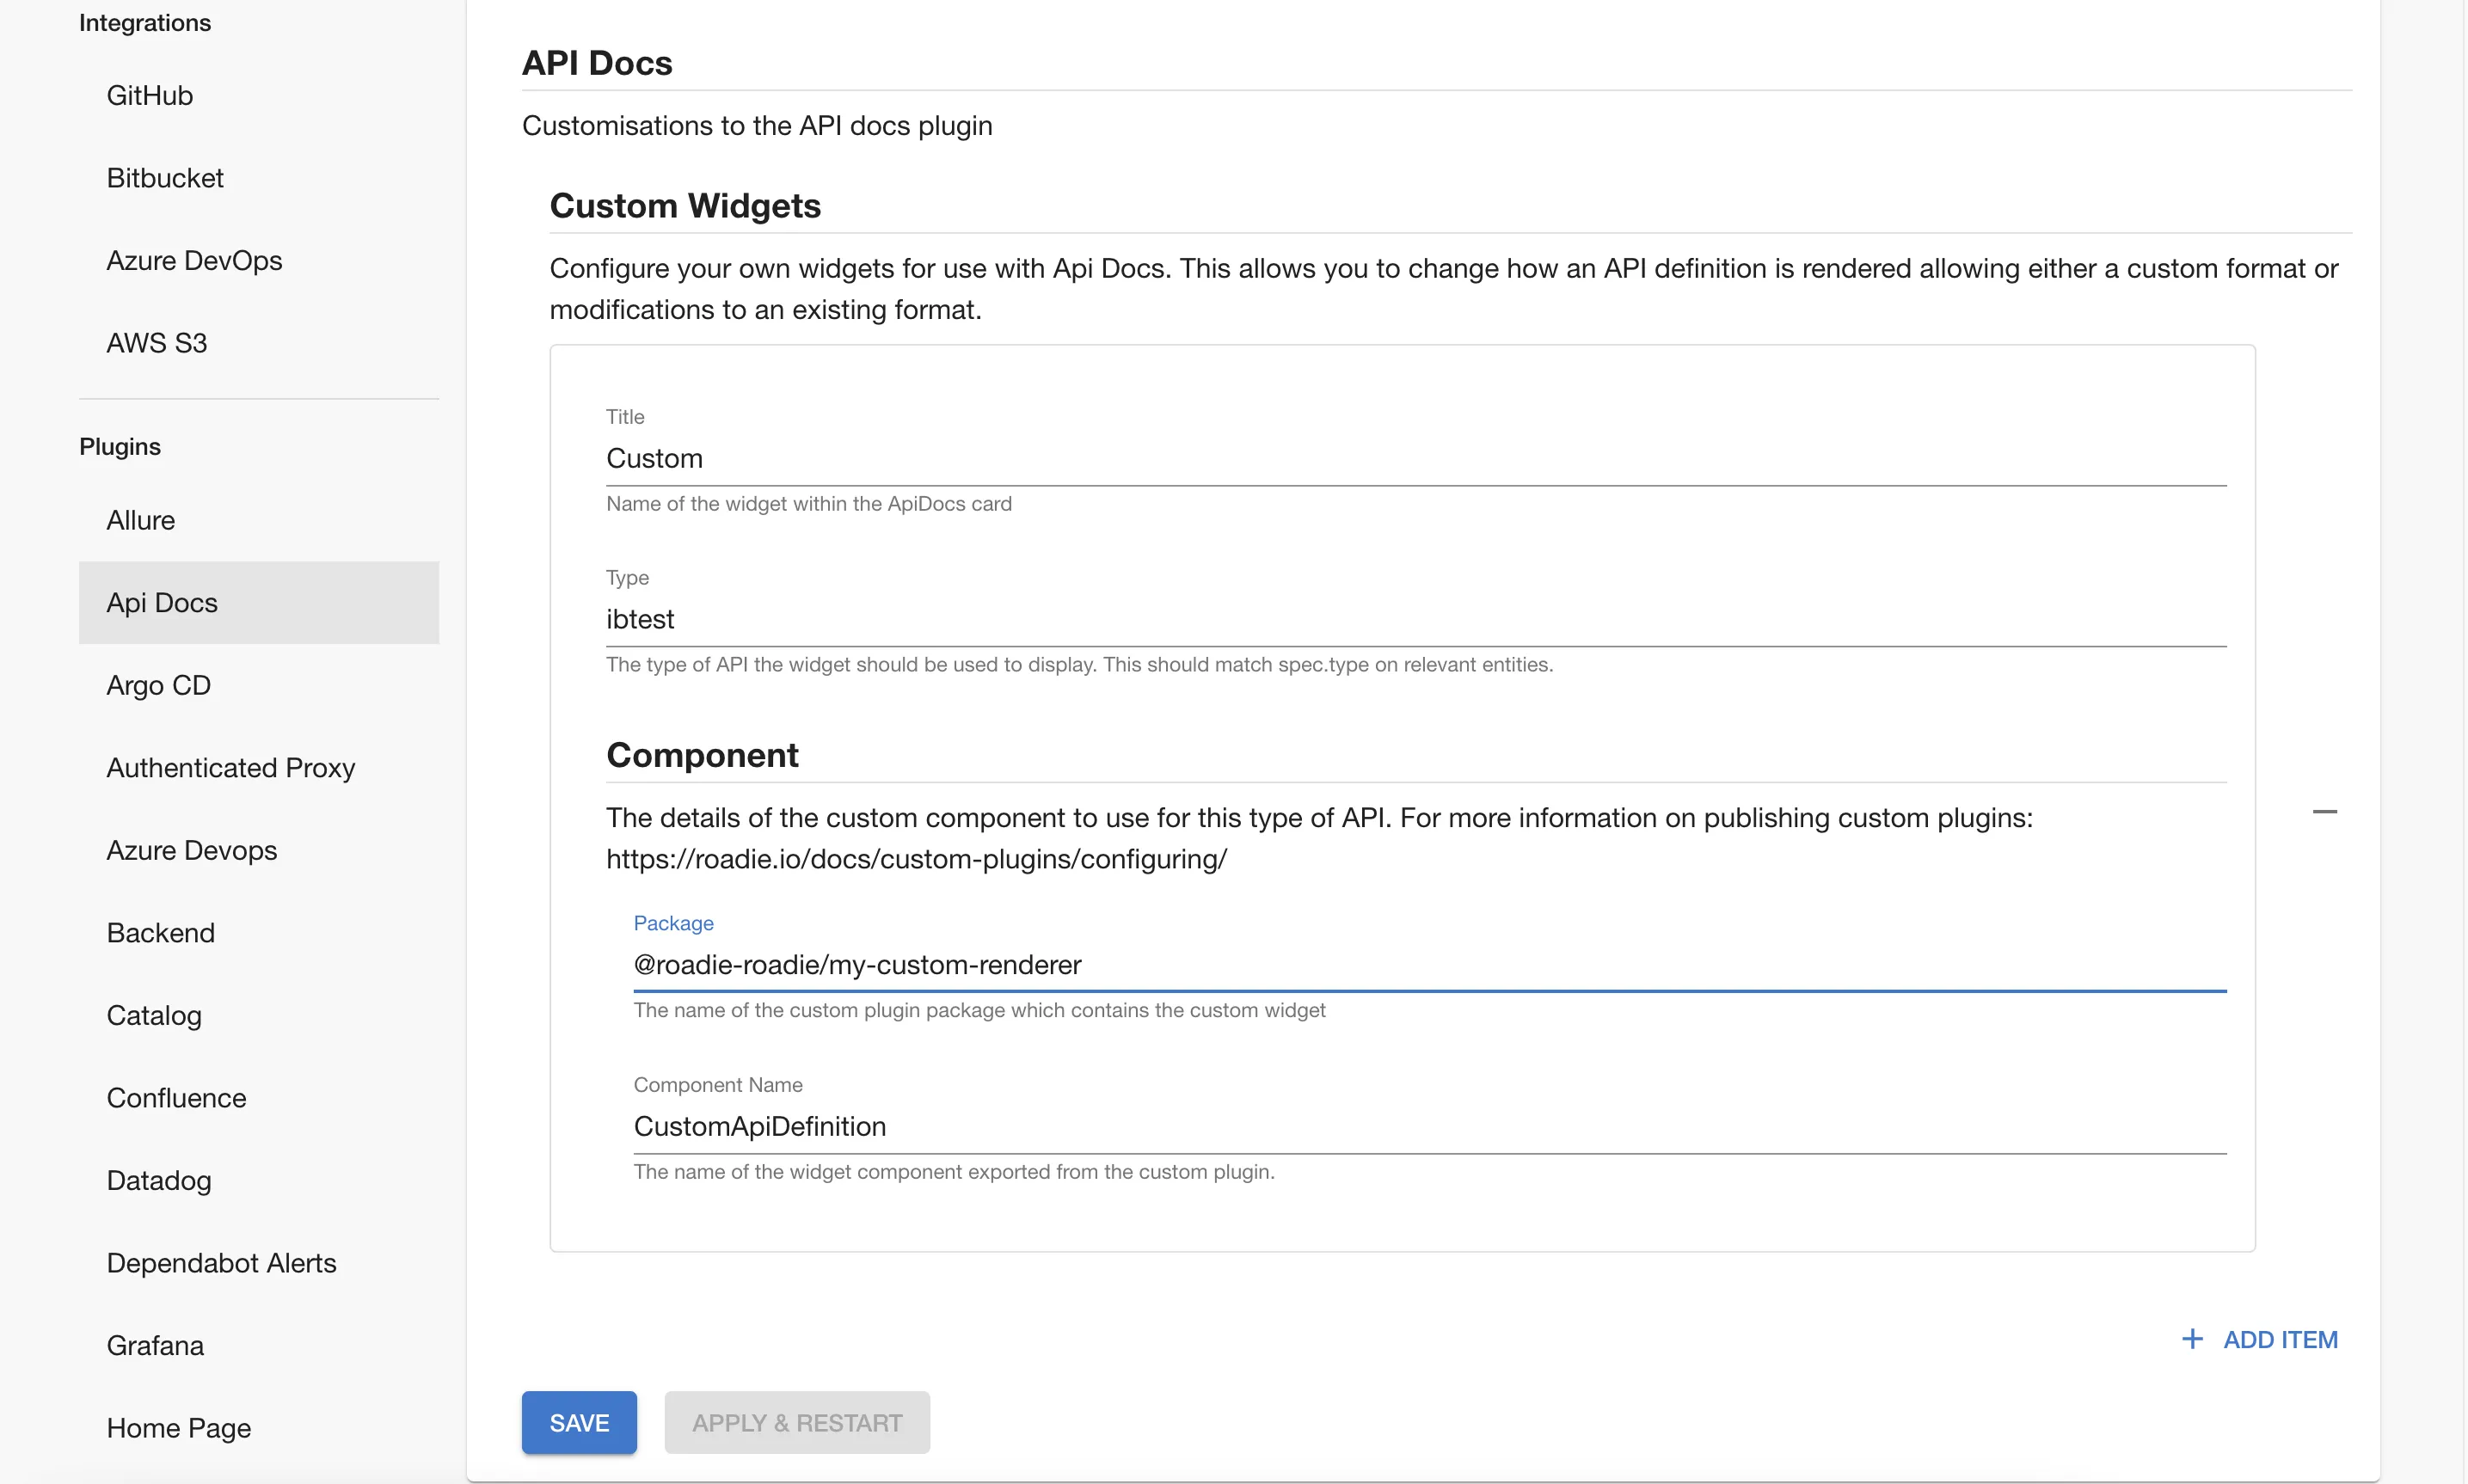Viewport: 2468px width, 1484px height.
Task: Open Dependabot Alerts settings
Action: click(221, 1262)
